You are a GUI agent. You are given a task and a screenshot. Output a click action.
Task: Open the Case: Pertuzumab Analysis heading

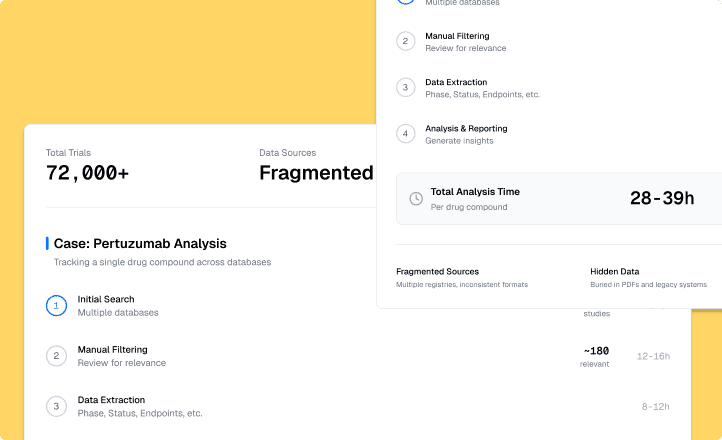140,243
